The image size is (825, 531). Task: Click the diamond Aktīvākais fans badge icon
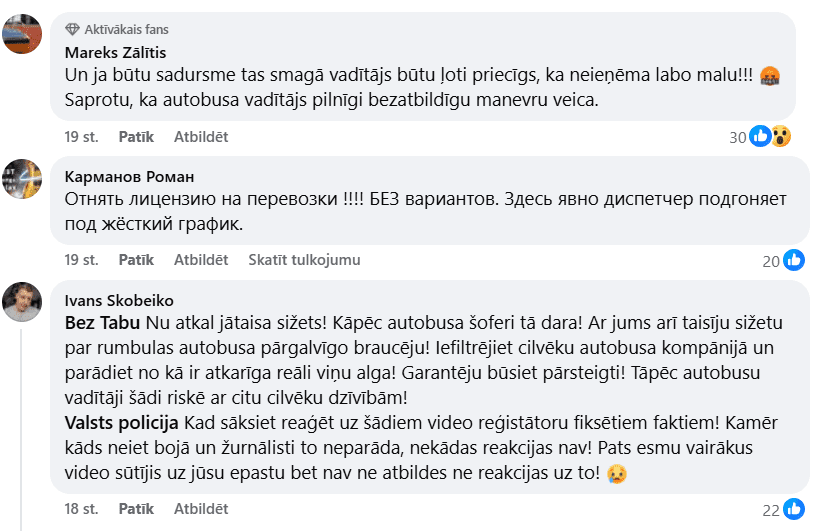[71, 29]
